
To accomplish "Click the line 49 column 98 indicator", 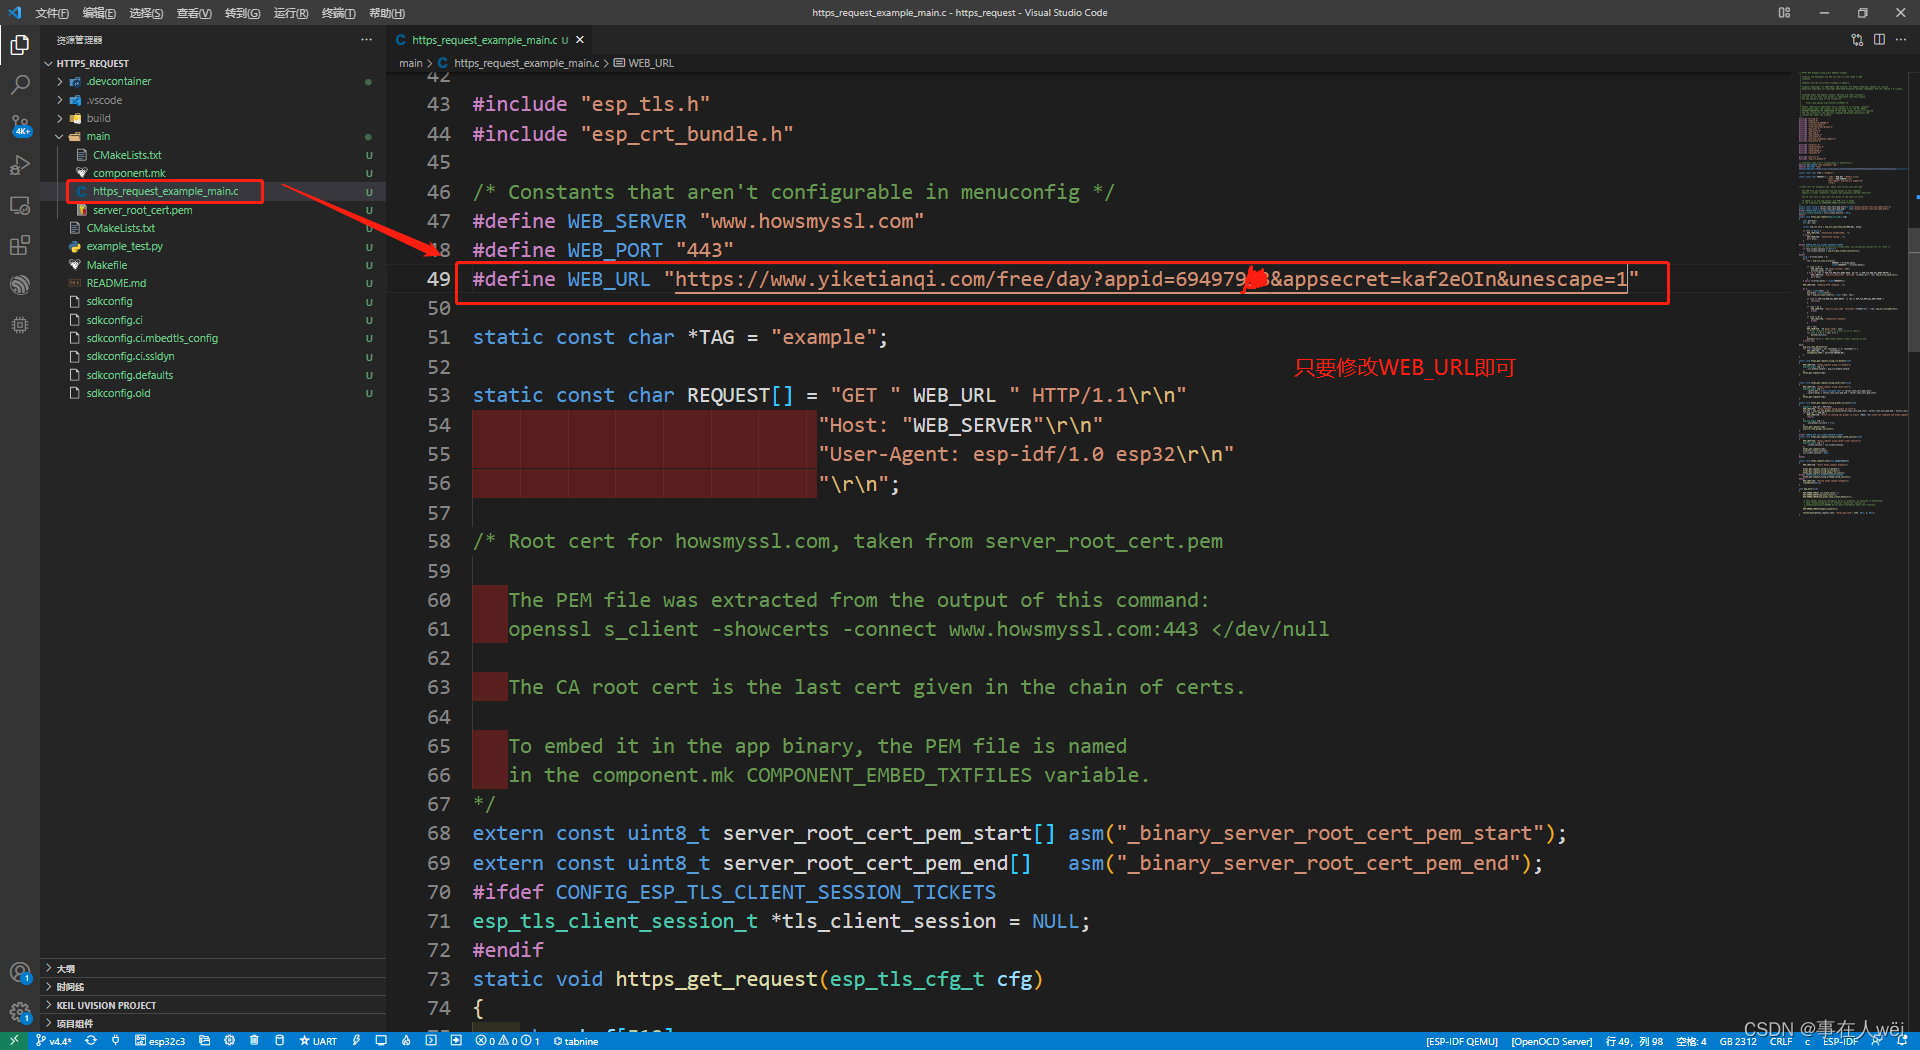I will click(x=1634, y=1041).
